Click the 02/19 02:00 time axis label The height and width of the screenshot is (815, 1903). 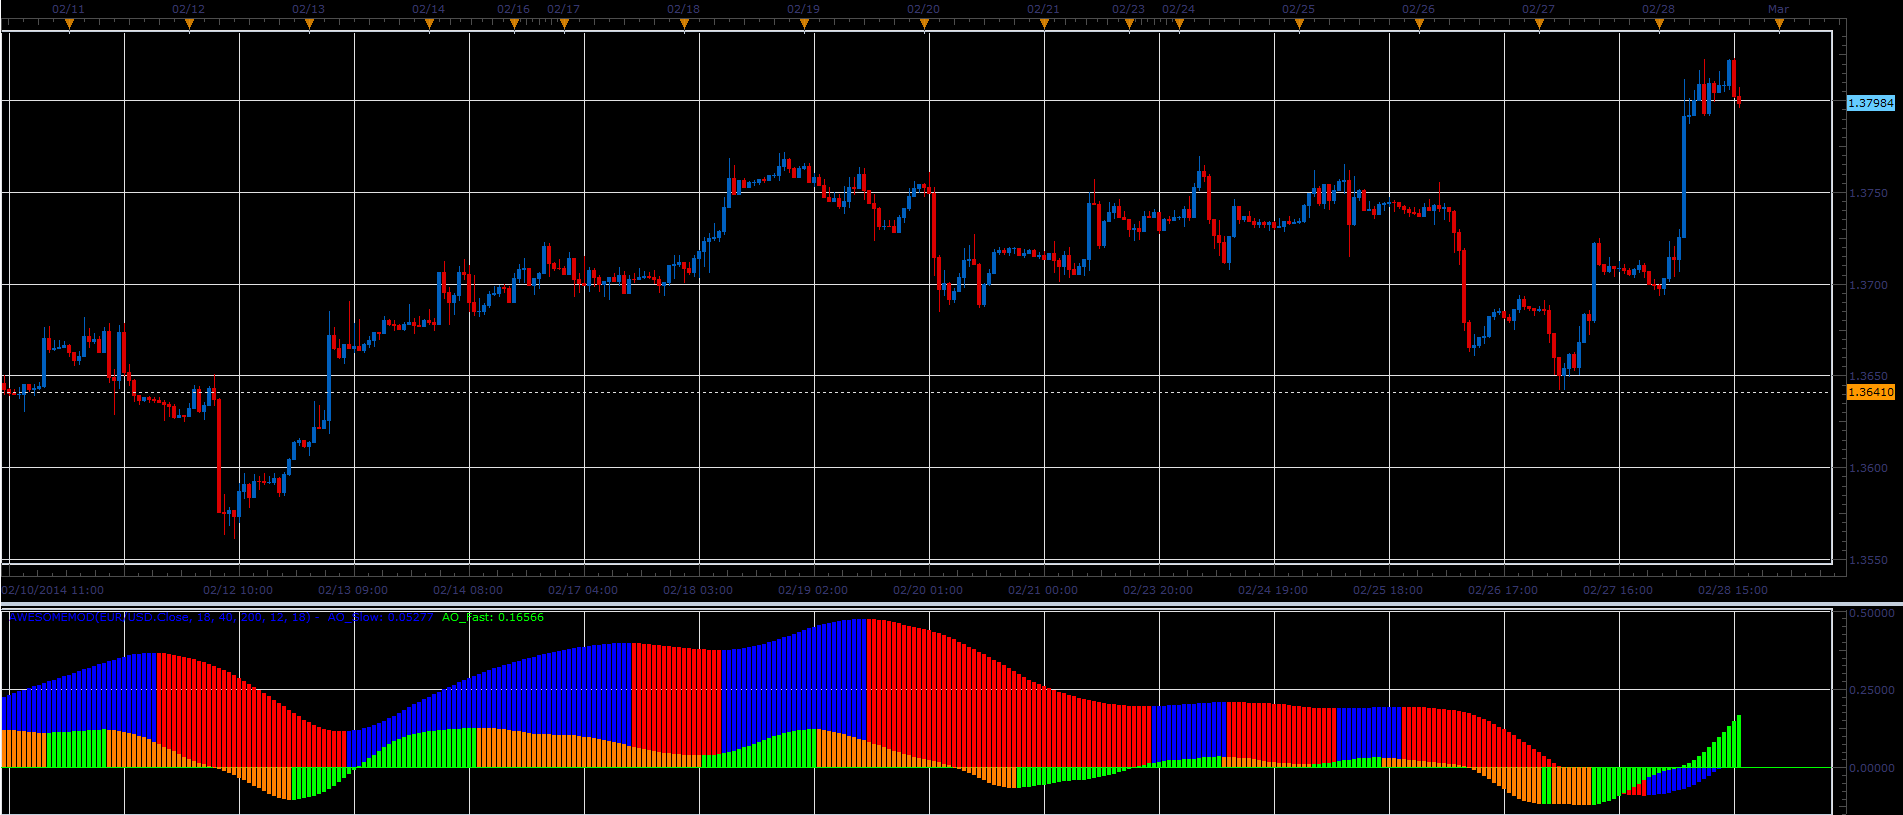click(x=813, y=590)
